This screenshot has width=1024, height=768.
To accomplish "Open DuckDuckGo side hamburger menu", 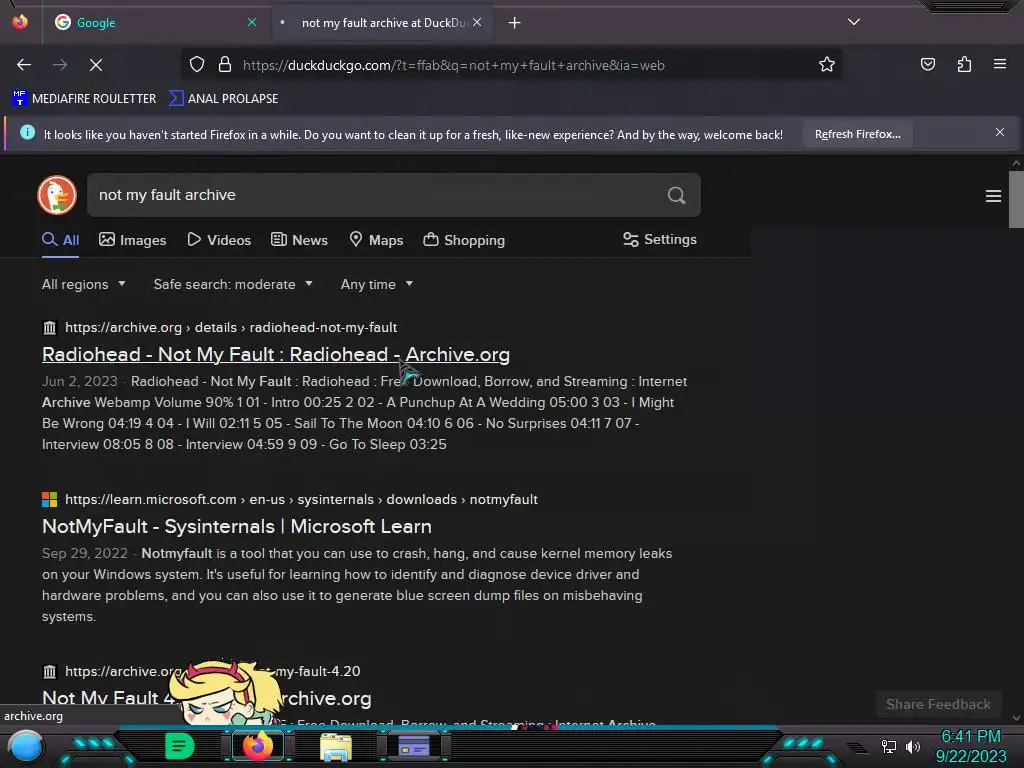I will pos(993,196).
